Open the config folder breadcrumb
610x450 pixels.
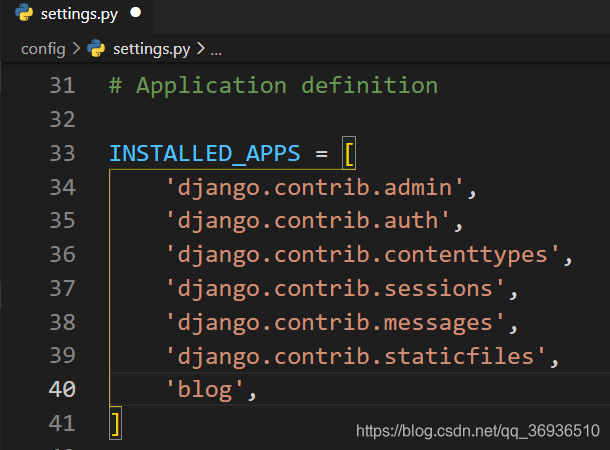[43, 49]
